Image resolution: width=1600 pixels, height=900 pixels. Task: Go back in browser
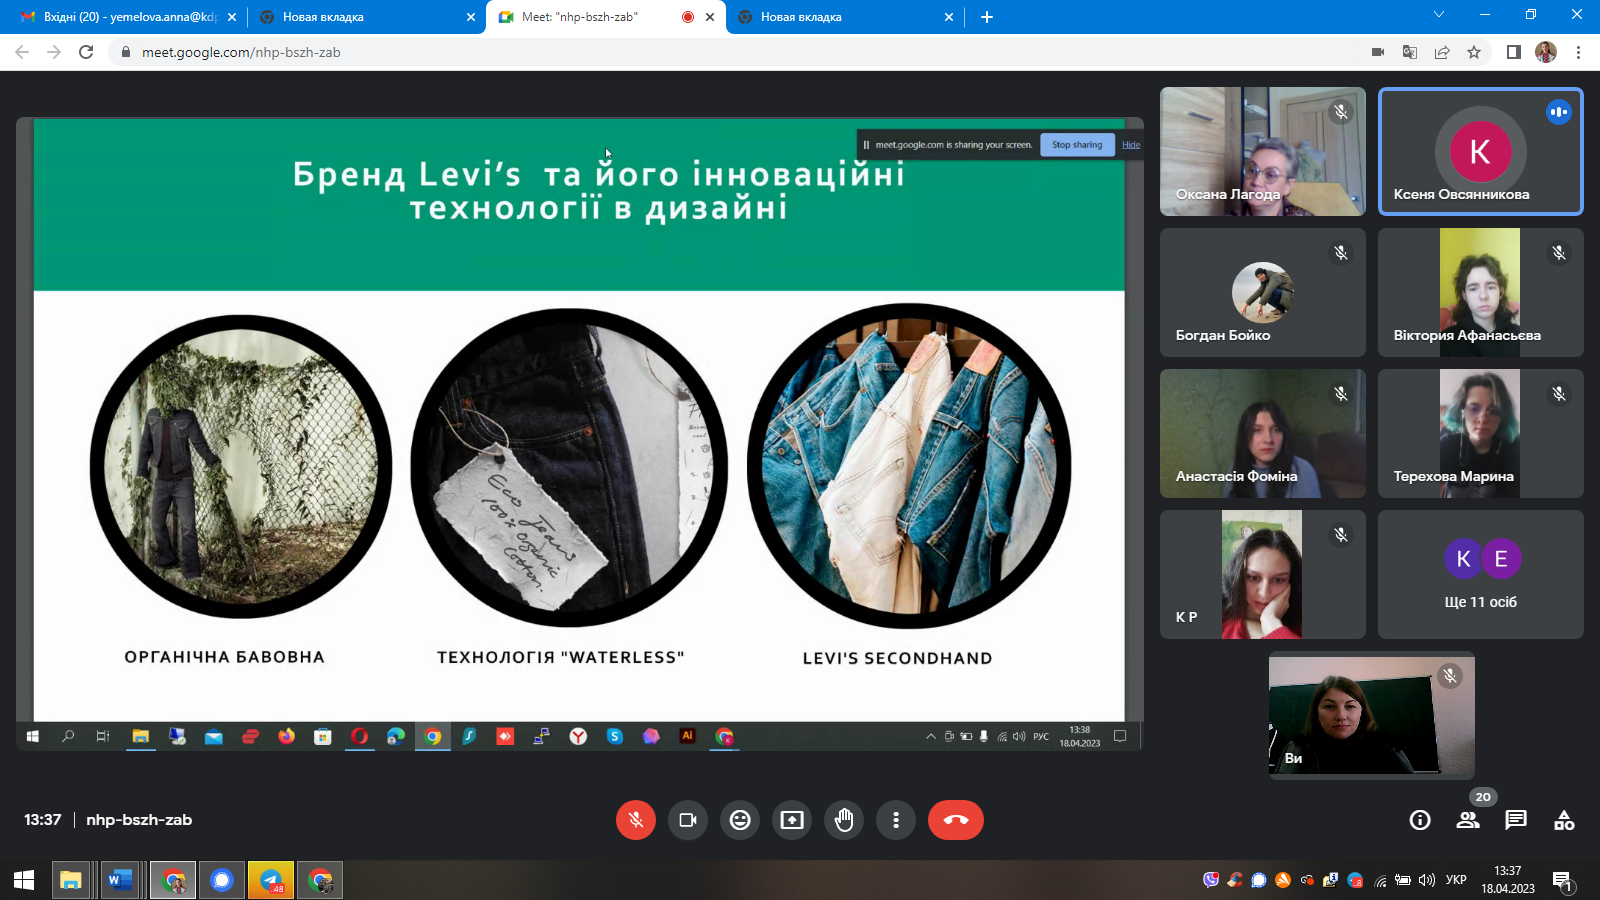tap(22, 52)
